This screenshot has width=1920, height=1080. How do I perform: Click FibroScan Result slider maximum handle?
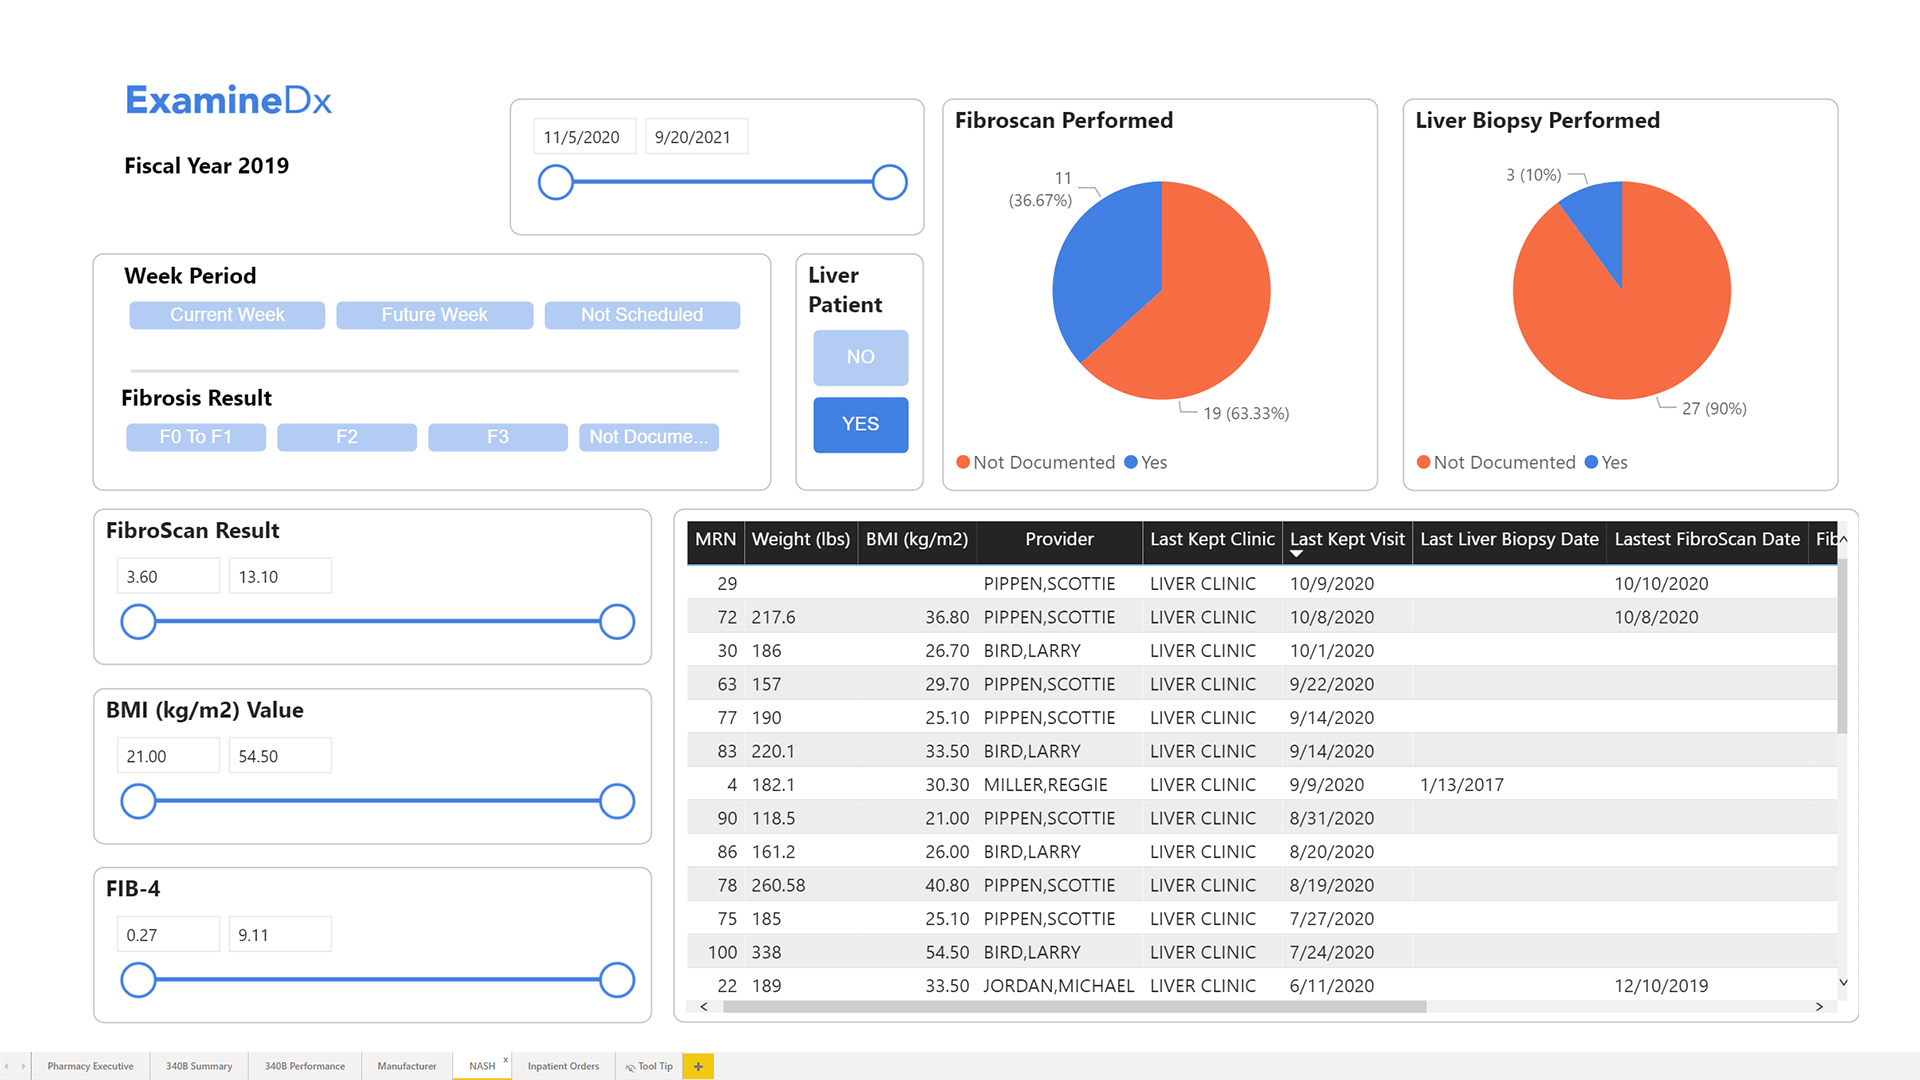click(x=617, y=622)
